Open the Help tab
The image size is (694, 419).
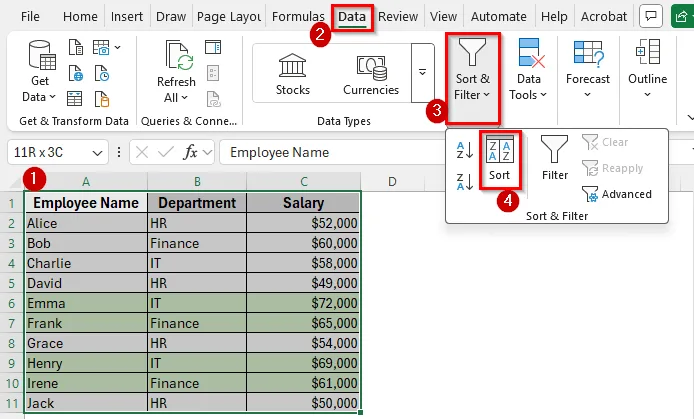554,16
